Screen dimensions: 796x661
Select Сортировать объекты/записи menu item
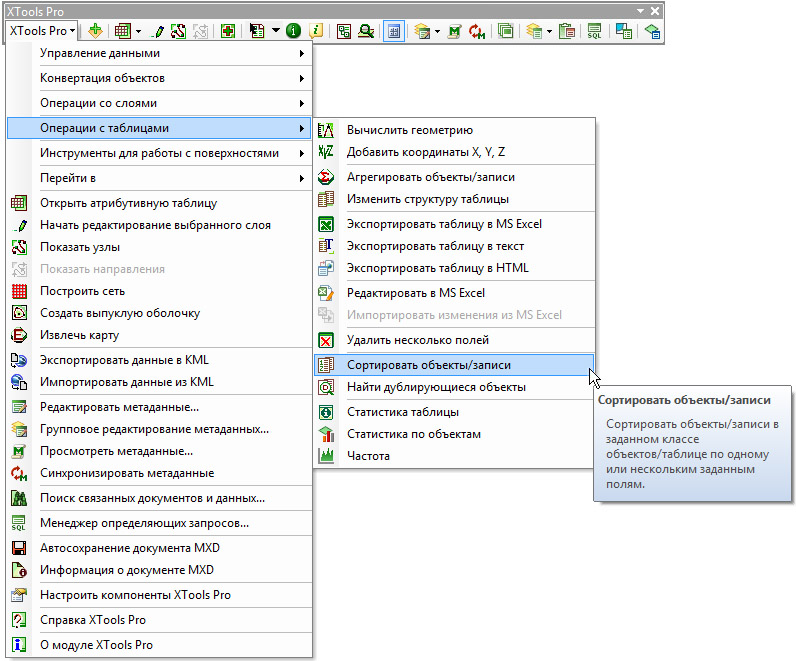428,365
